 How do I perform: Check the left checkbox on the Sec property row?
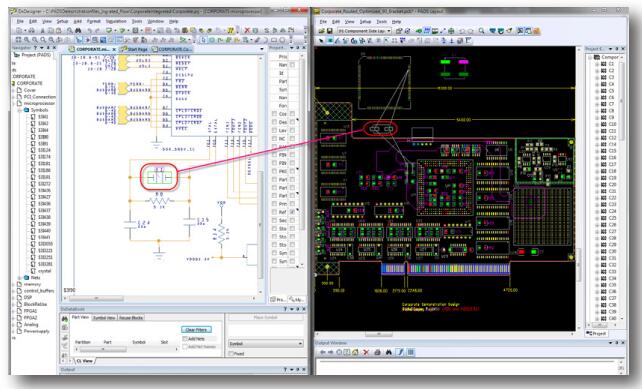pos(274,220)
